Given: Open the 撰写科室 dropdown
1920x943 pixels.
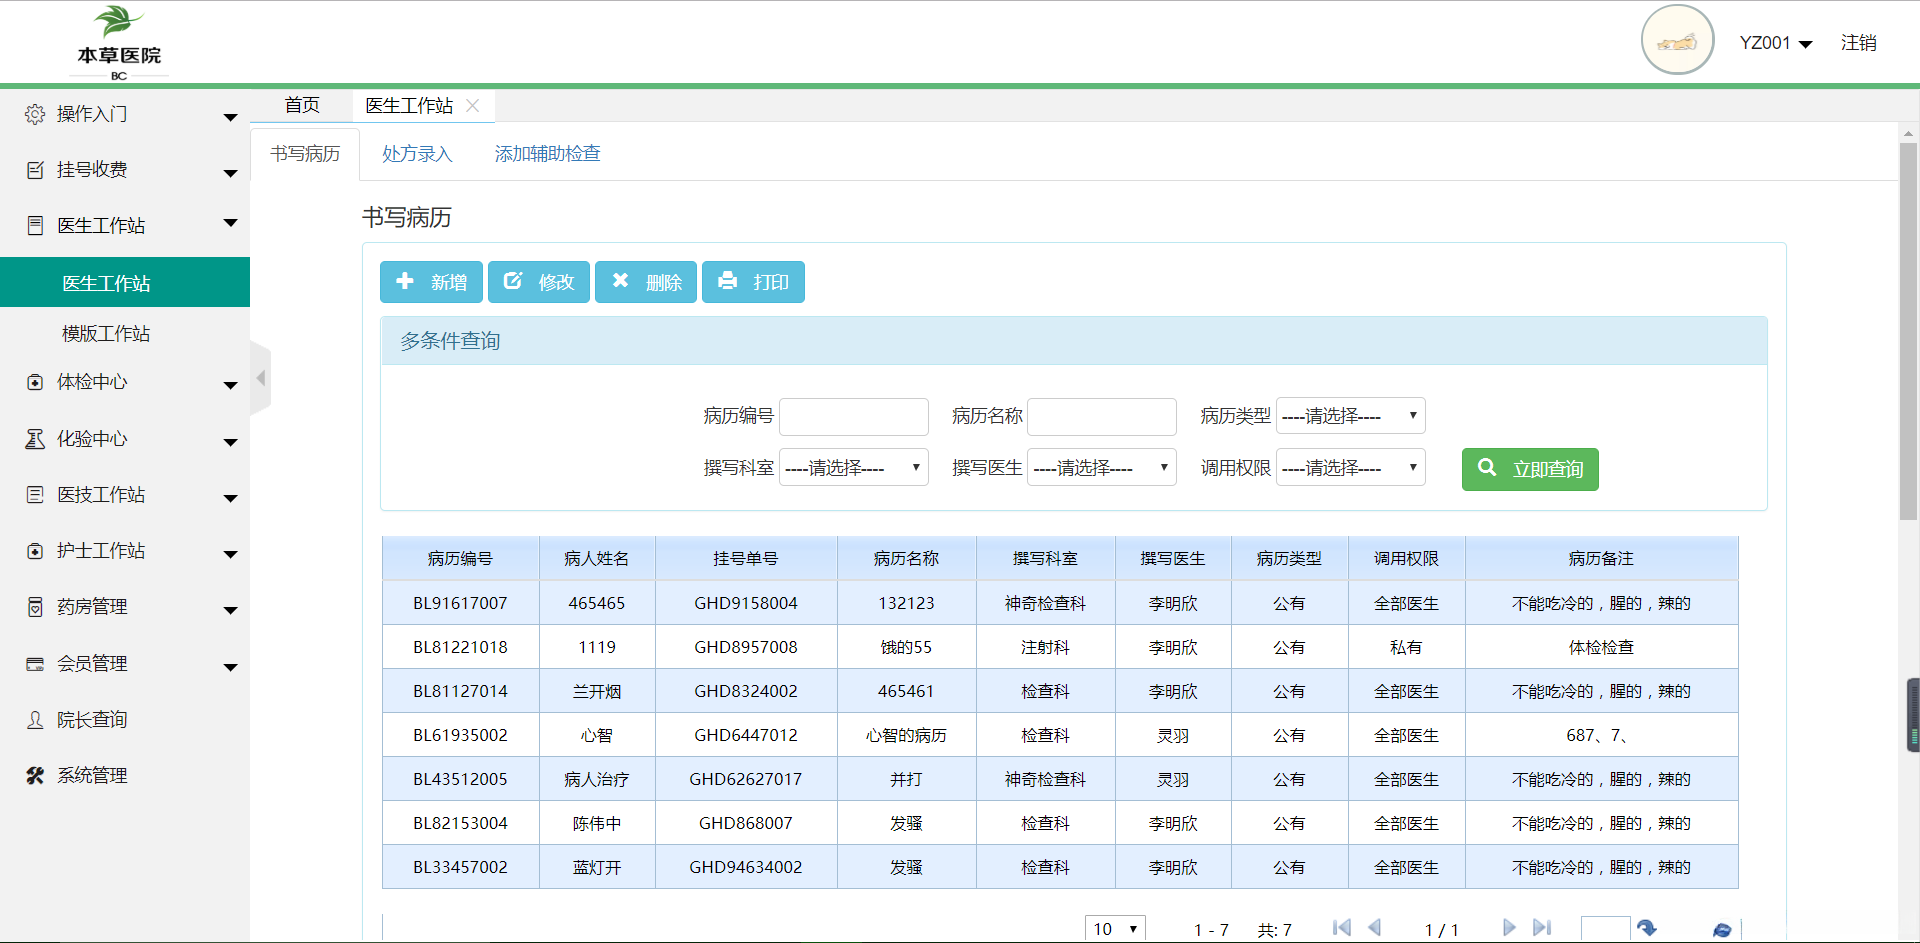Looking at the screenshot, I should coord(853,468).
